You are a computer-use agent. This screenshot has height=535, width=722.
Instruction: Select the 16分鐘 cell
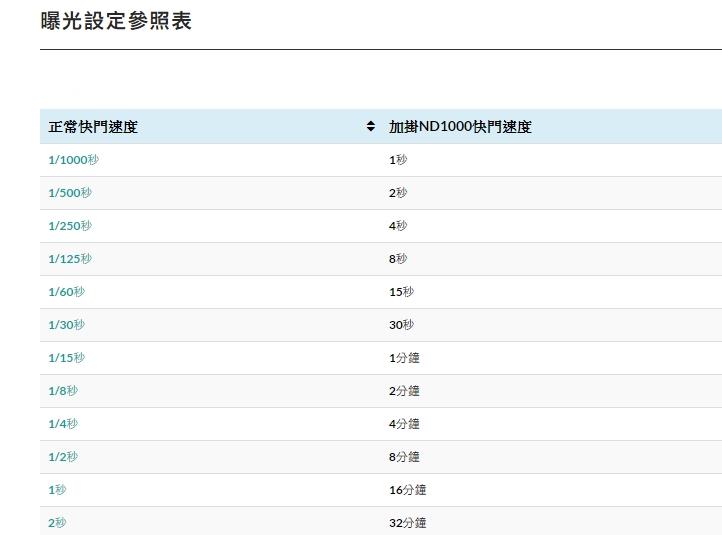pos(407,490)
